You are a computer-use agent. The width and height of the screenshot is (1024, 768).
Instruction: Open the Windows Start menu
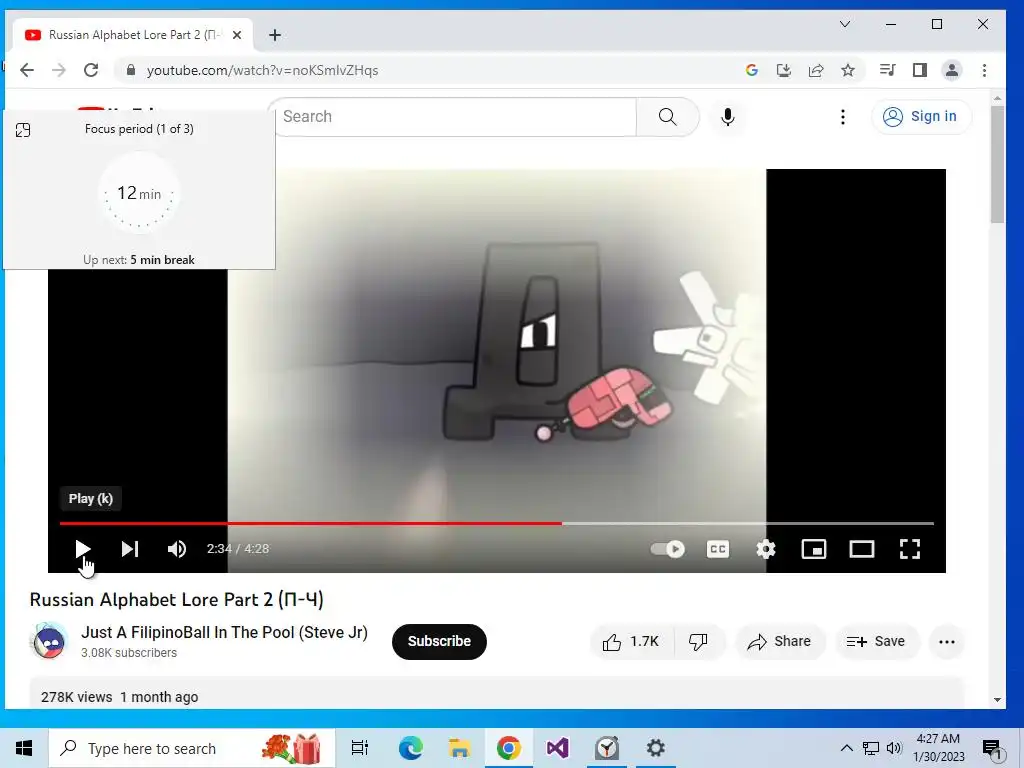pos(24,748)
